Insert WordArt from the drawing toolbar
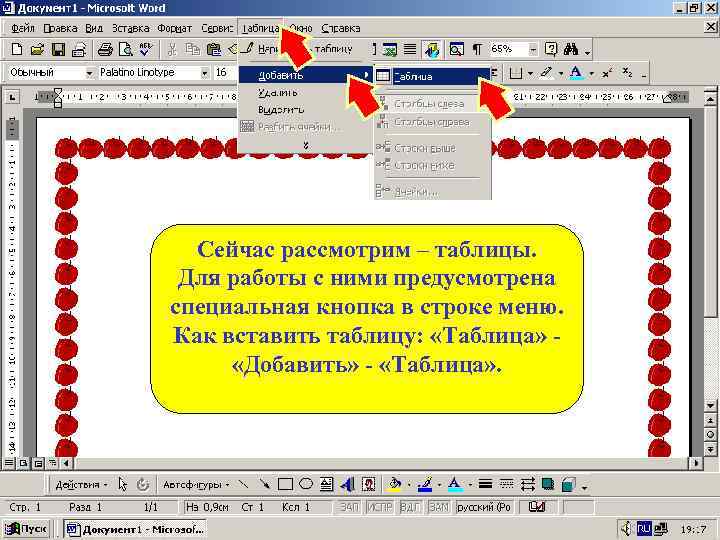 [347, 484]
